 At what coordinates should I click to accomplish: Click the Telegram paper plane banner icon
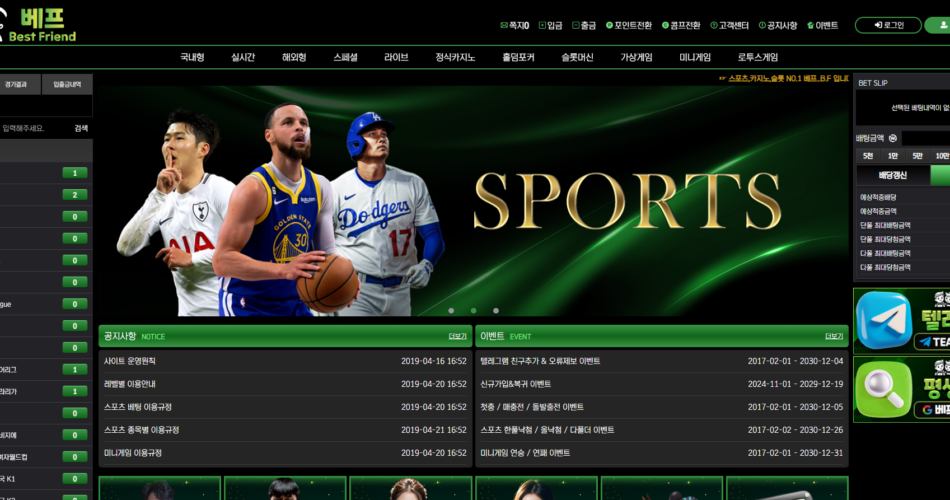(882, 319)
